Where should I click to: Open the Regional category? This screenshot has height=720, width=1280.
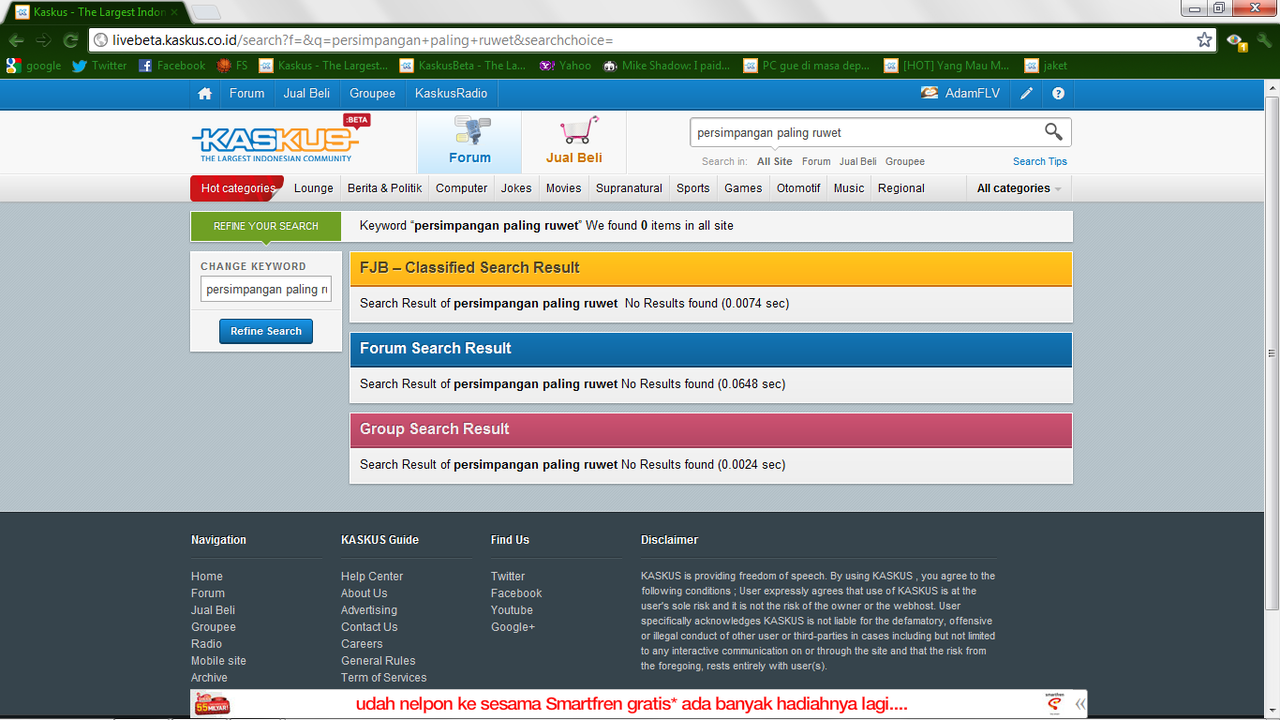901,188
